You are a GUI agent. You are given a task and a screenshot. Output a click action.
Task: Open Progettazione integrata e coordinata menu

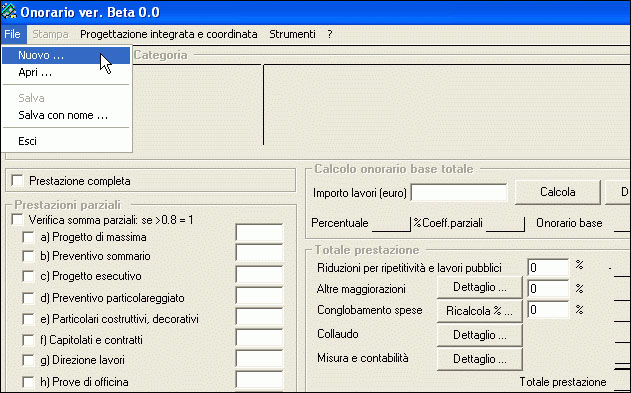click(169, 34)
